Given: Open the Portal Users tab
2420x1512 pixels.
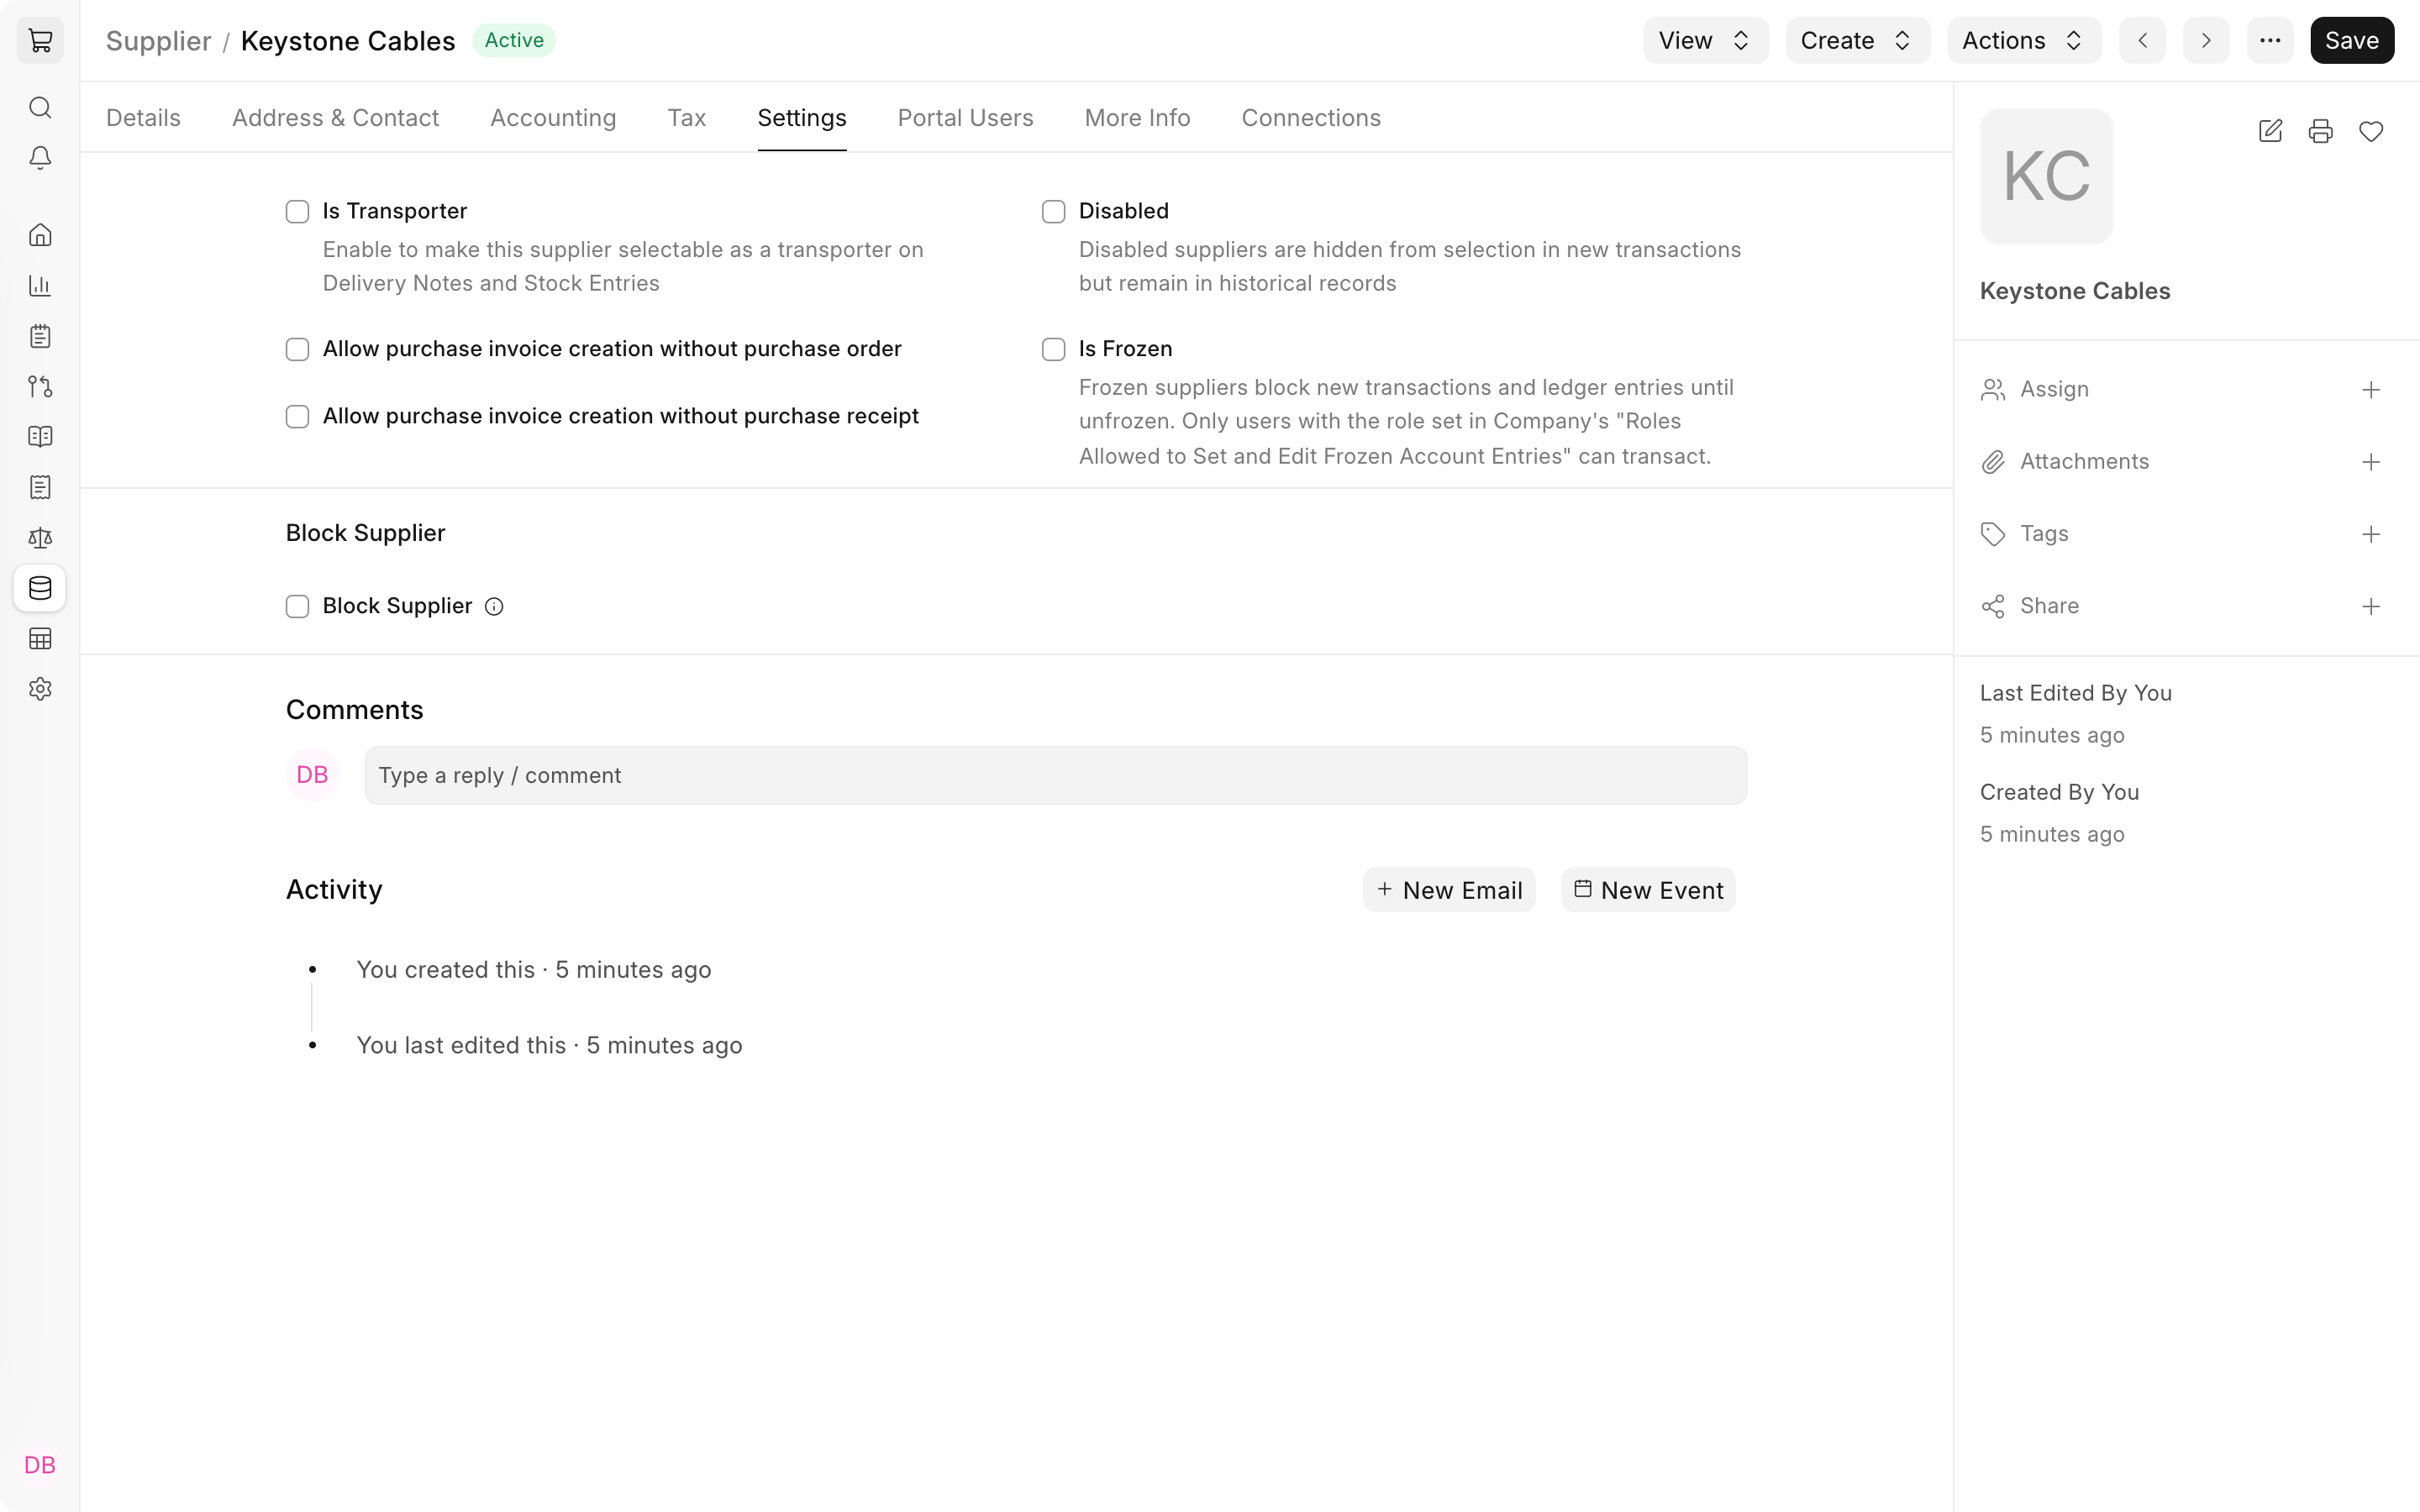Looking at the screenshot, I should point(965,118).
